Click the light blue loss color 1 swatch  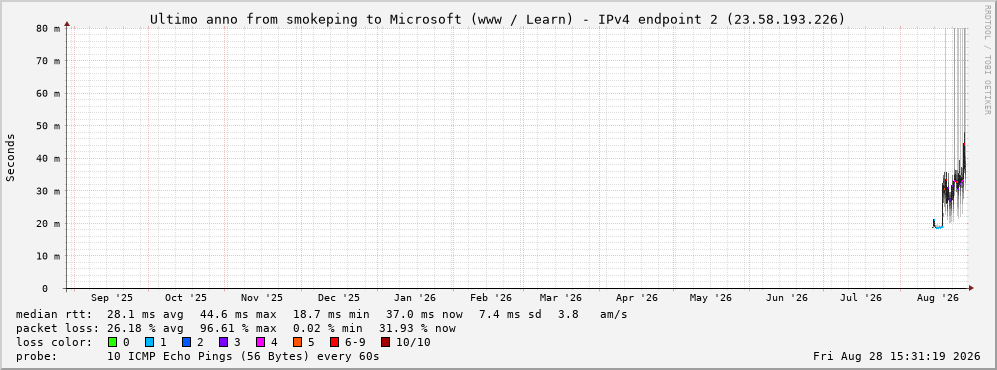(x=149, y=342)
